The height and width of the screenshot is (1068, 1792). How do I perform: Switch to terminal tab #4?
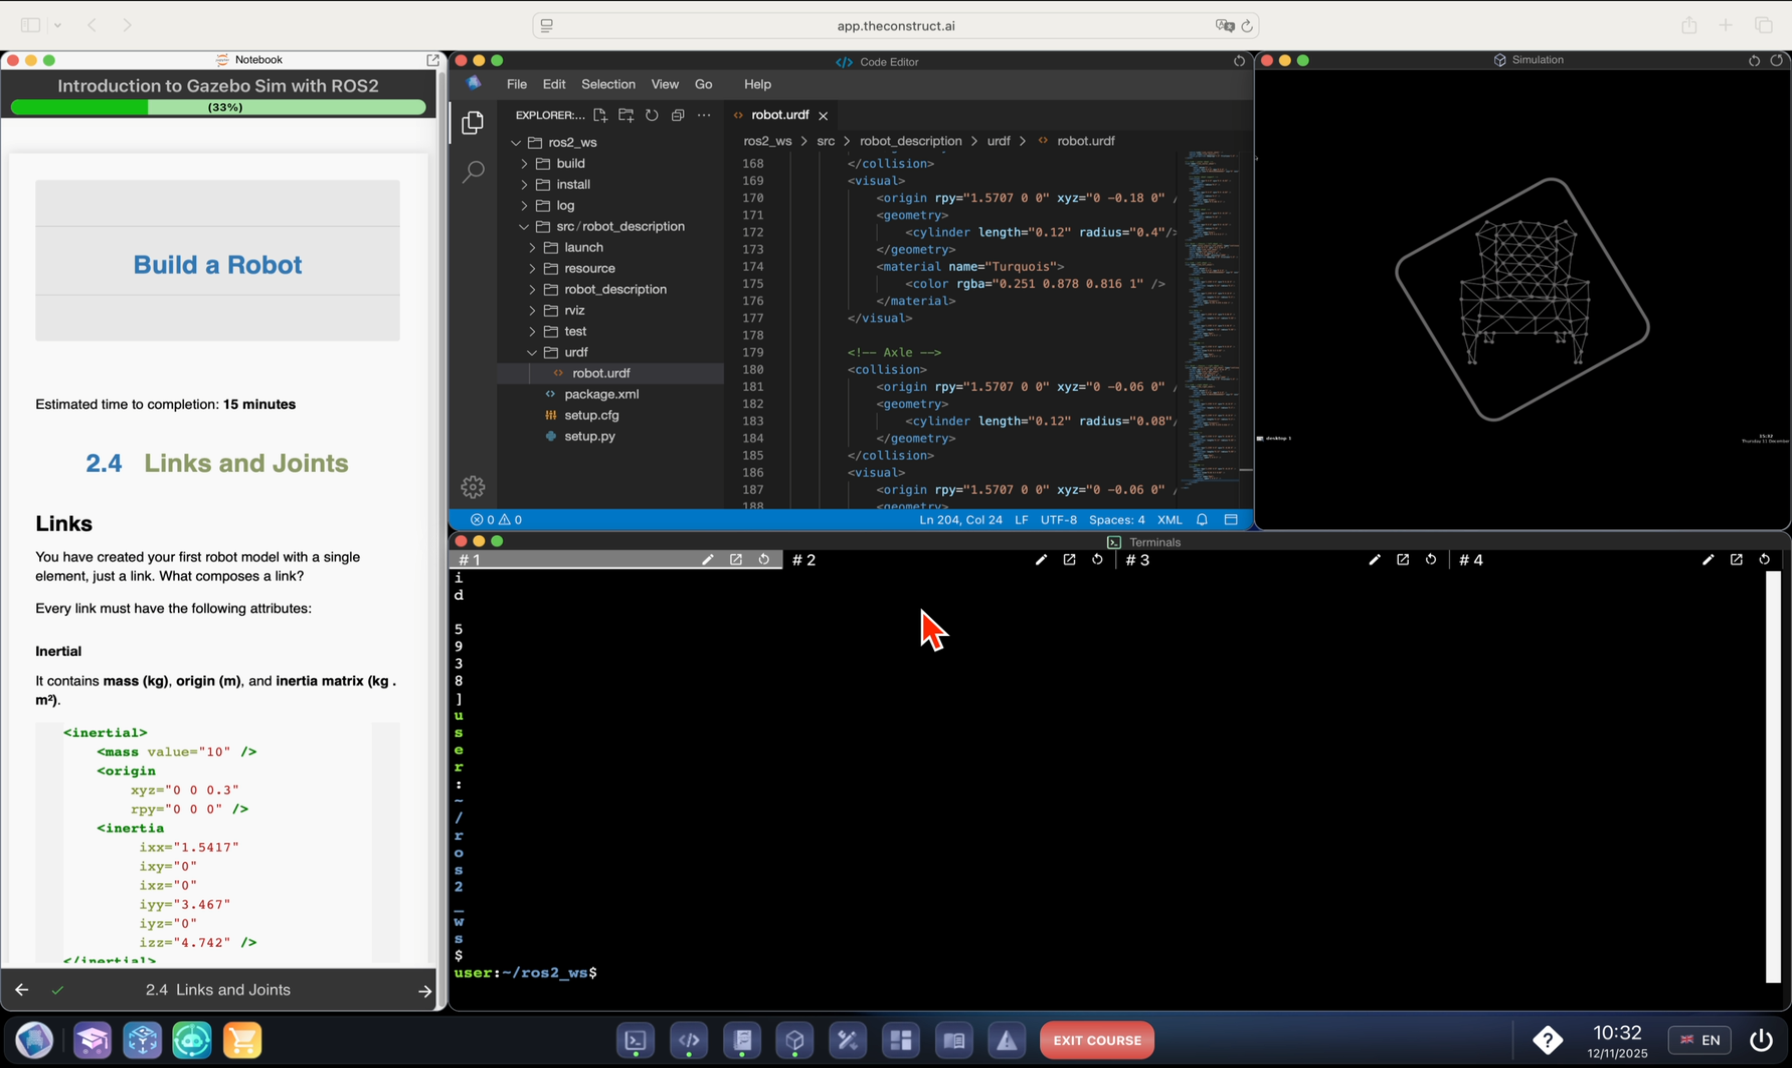coord(1471,560)
